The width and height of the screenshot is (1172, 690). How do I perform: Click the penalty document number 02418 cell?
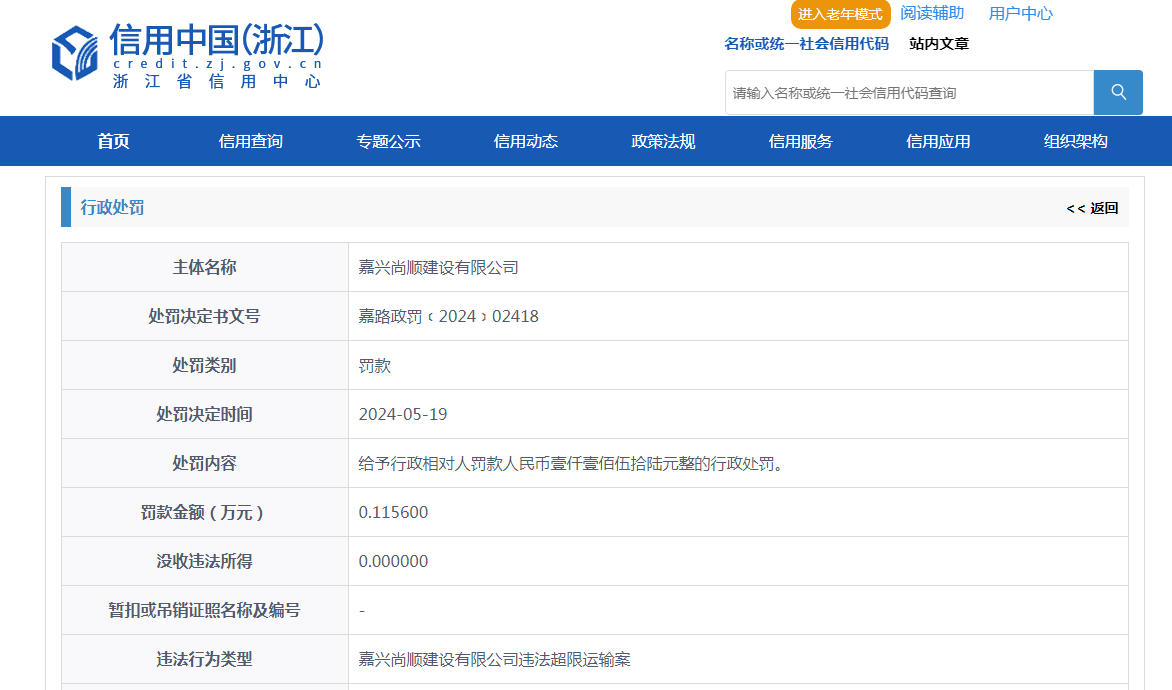448,317
